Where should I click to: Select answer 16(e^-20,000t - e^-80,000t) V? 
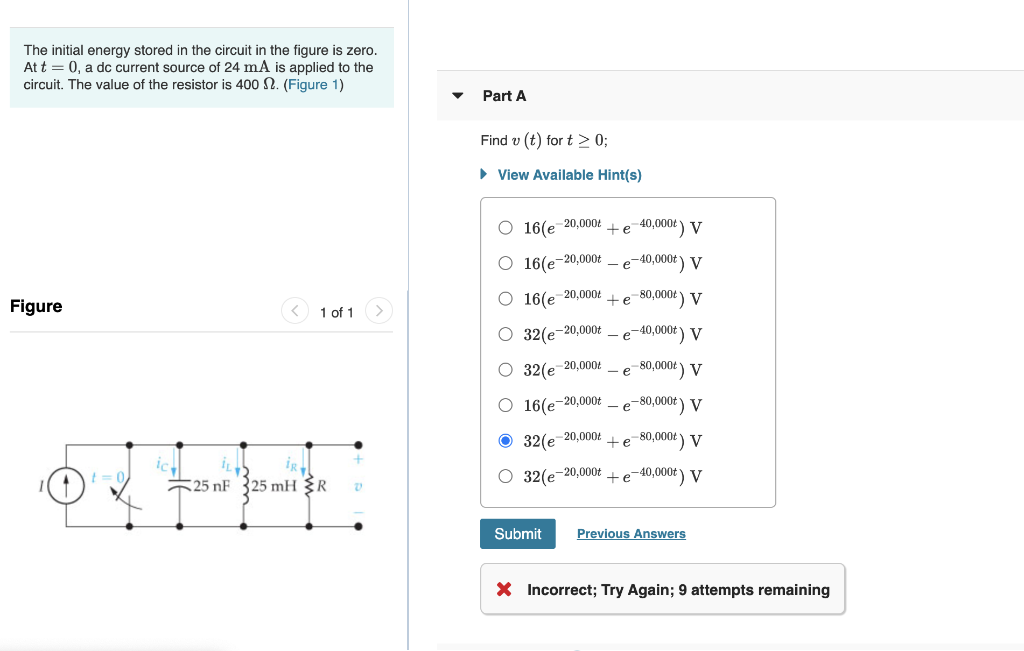click(506, 405)
